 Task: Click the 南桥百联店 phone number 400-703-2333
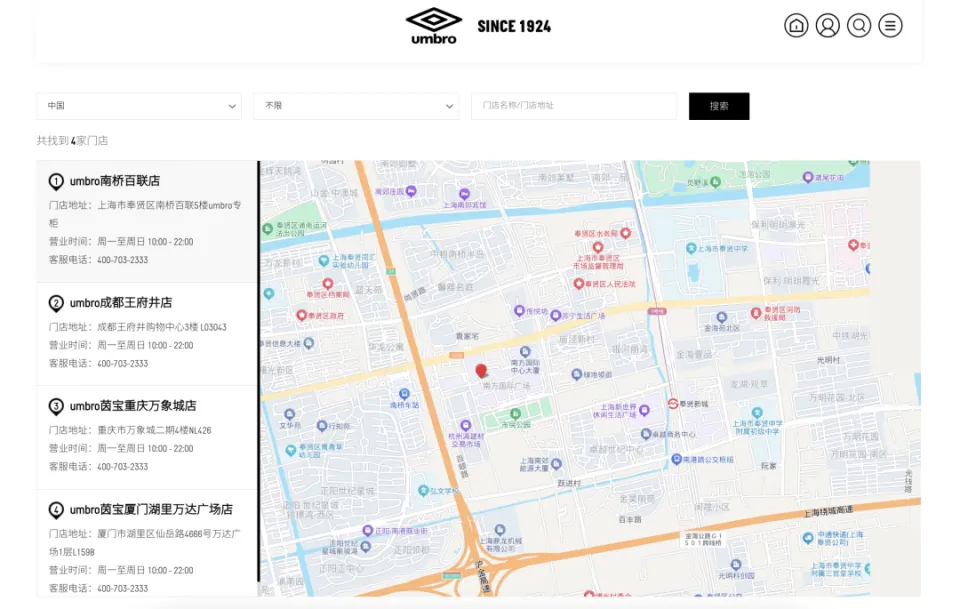click(122, 260)
